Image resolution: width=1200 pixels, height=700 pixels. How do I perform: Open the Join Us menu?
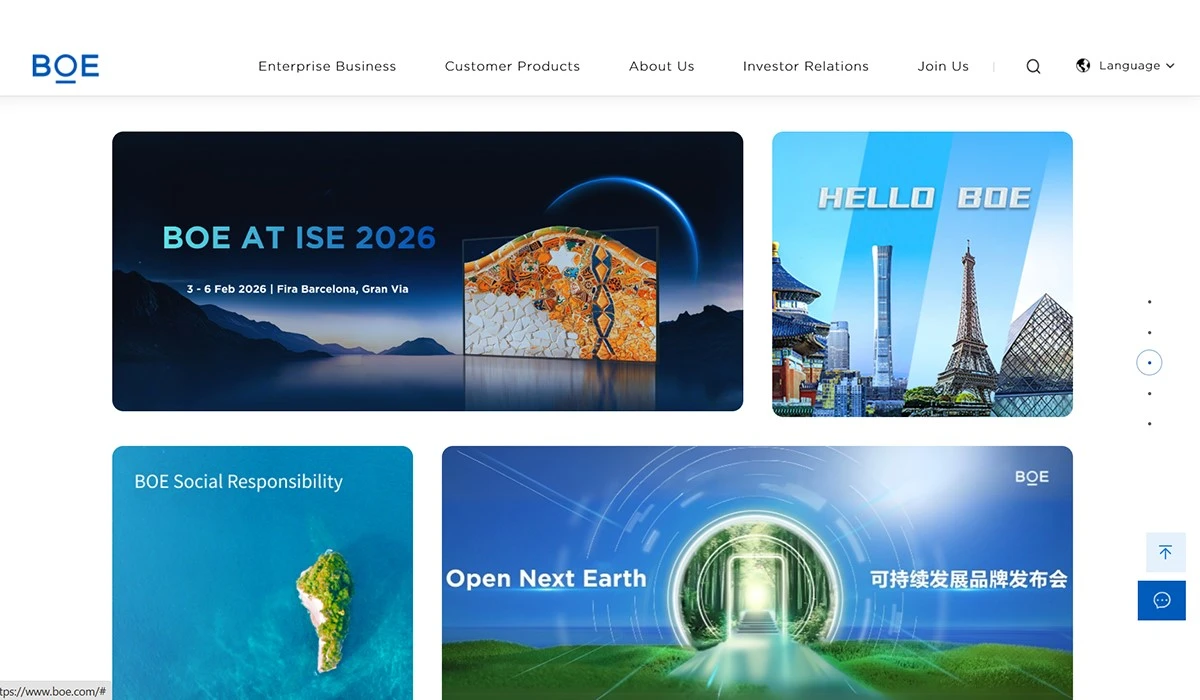tap(943, 66)
